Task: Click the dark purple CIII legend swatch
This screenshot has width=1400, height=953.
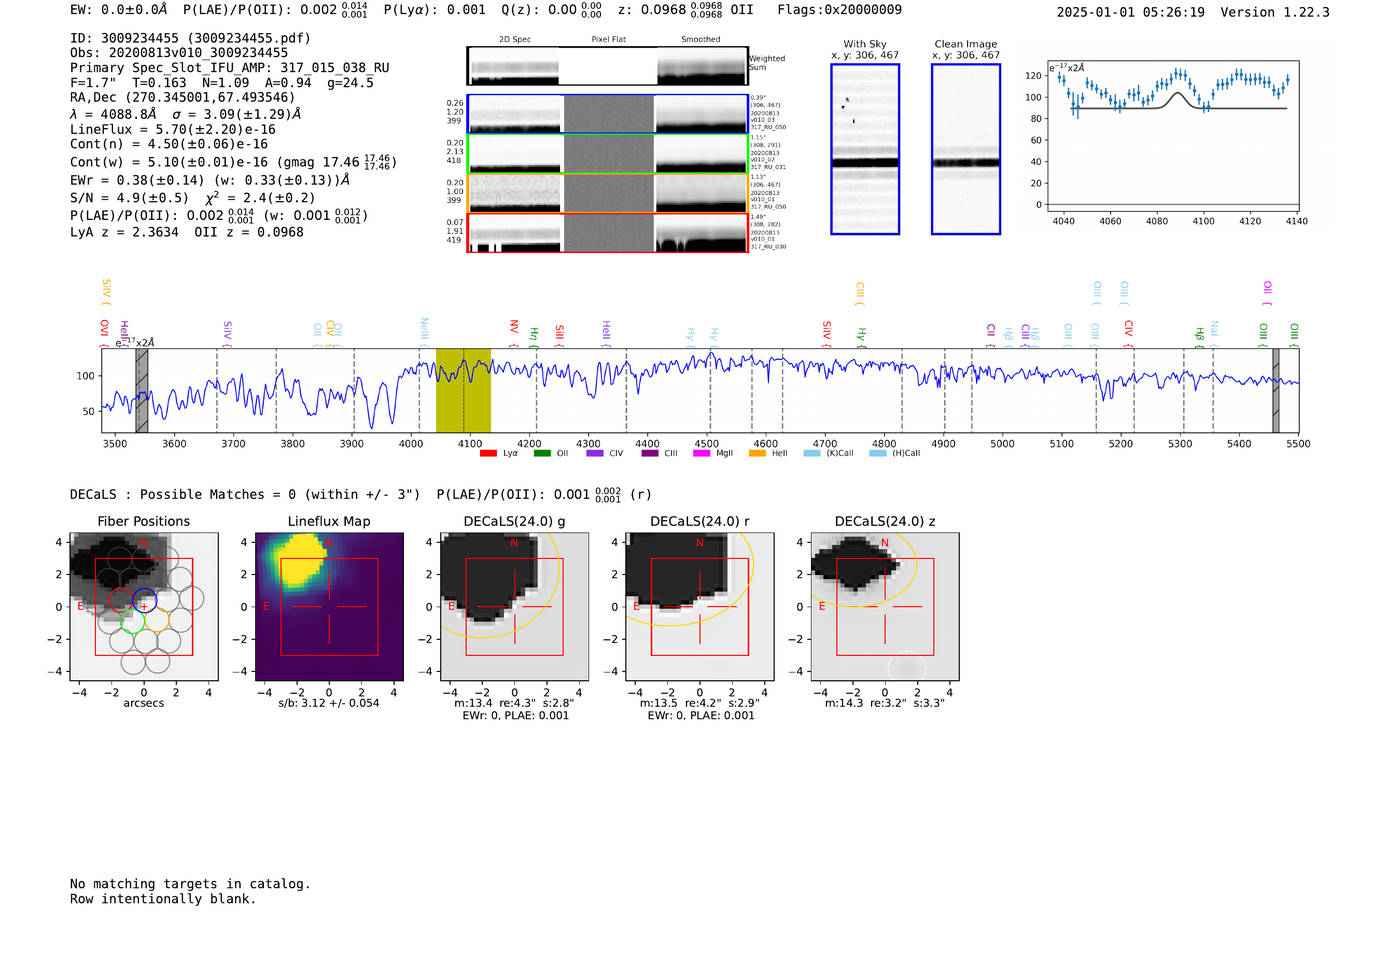Action: (x=650, y=453)
